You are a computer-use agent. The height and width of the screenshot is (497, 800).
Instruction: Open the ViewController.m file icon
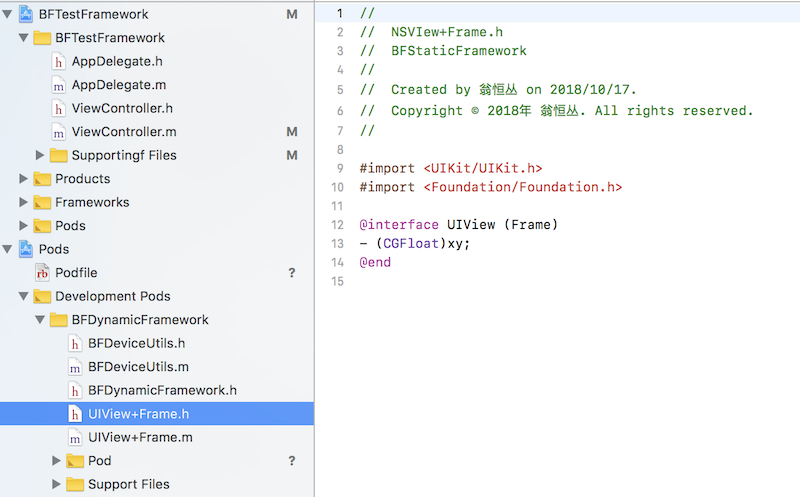59,132
